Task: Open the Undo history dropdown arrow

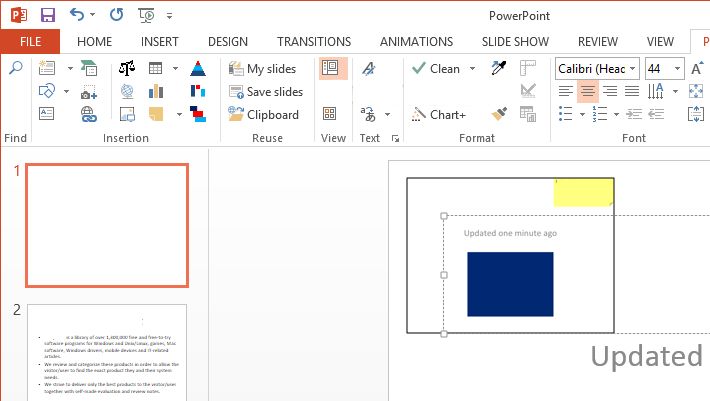Action: click(93, 15)
